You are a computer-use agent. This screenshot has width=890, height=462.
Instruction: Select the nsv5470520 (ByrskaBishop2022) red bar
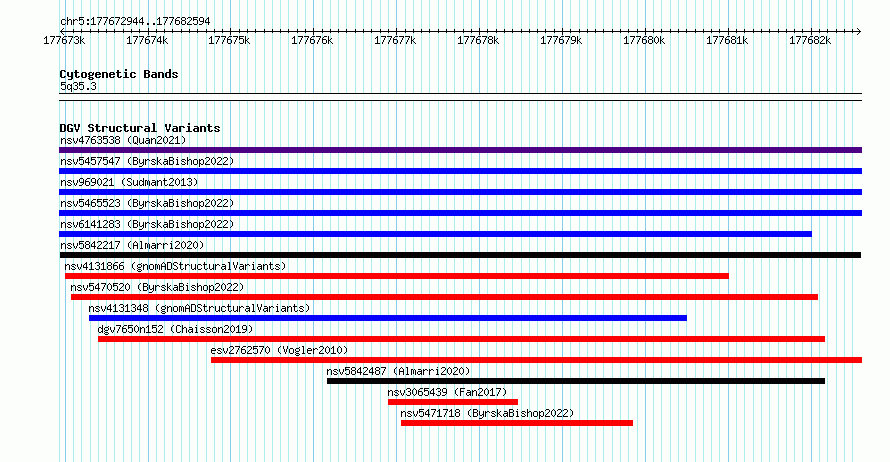[x=444, y=297]
